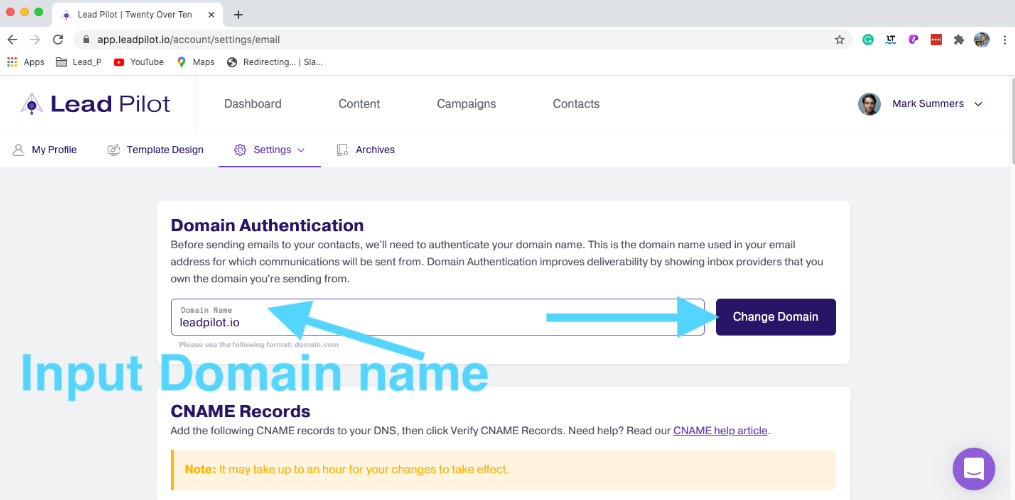Open the CNAME help article link

720,430
